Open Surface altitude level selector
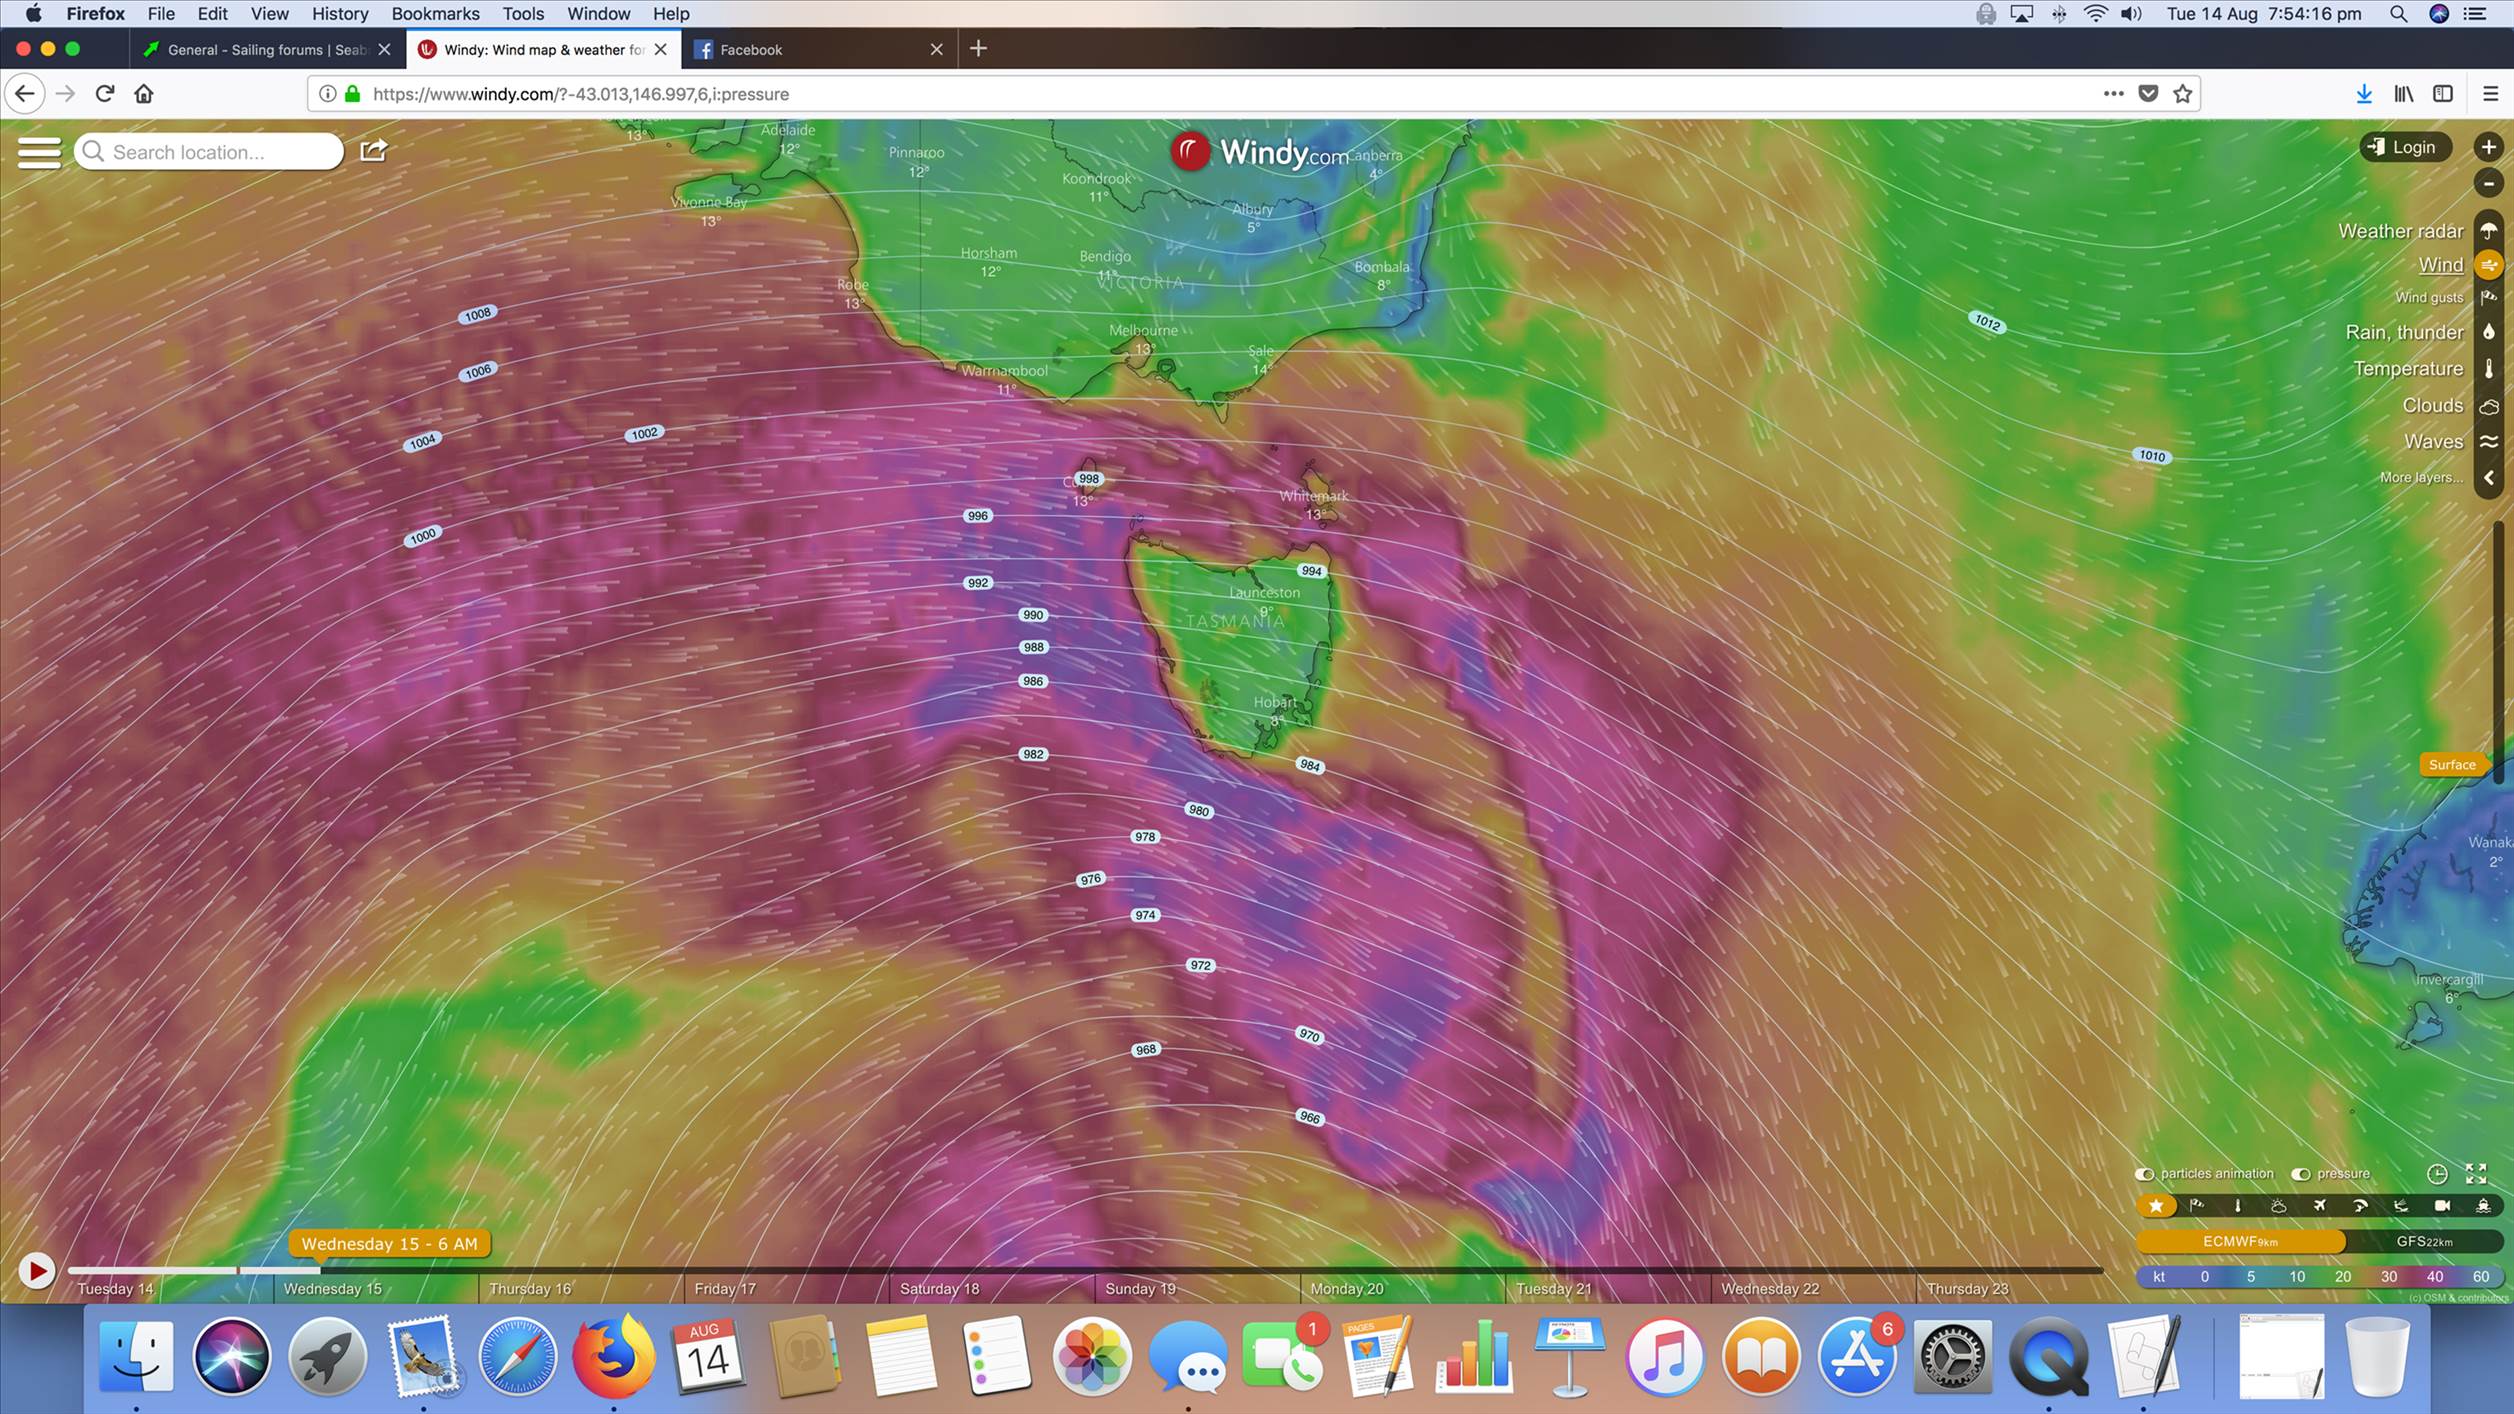The image size is (2514, 1414). (2451, 765)
